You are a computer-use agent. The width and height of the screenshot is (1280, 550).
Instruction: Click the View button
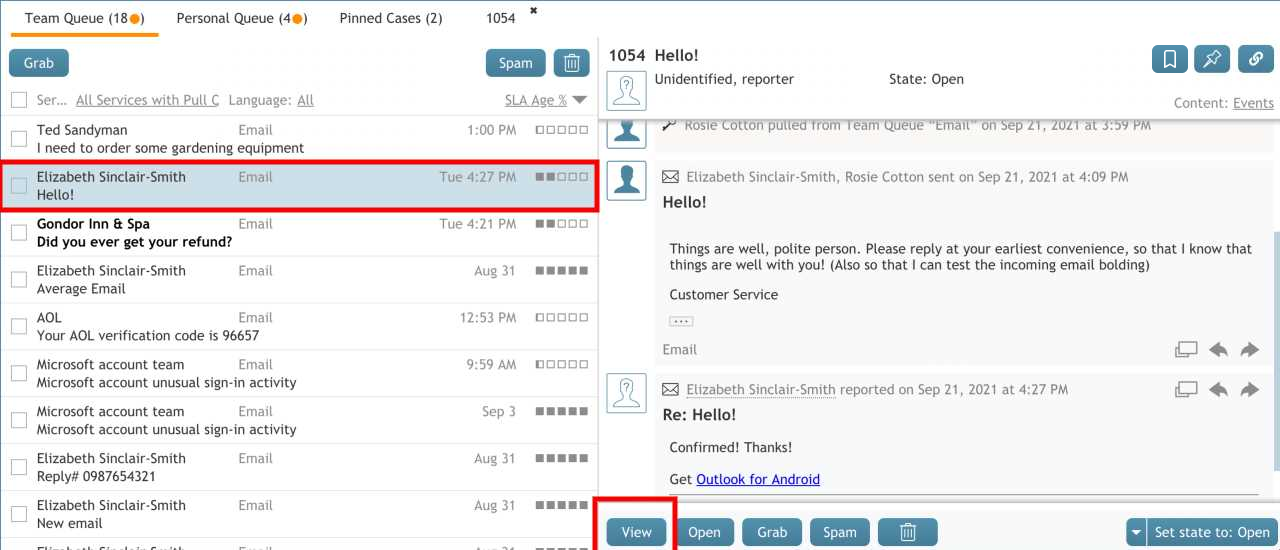tap(636, 532)
